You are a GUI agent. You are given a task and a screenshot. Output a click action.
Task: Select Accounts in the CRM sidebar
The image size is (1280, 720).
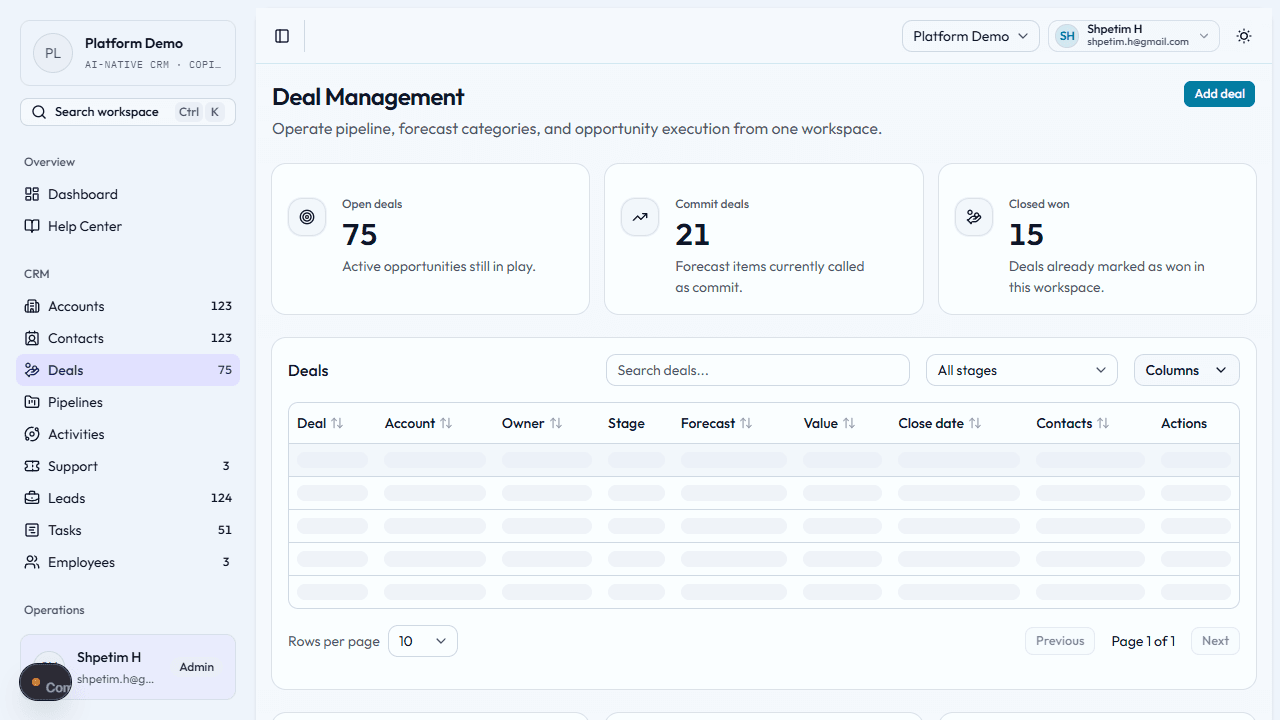pos(76,306)
